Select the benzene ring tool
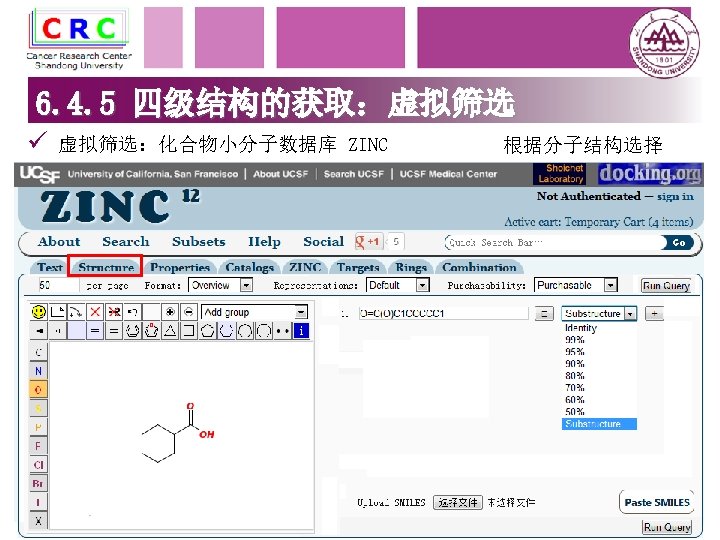720x540 pixels. 133,331
